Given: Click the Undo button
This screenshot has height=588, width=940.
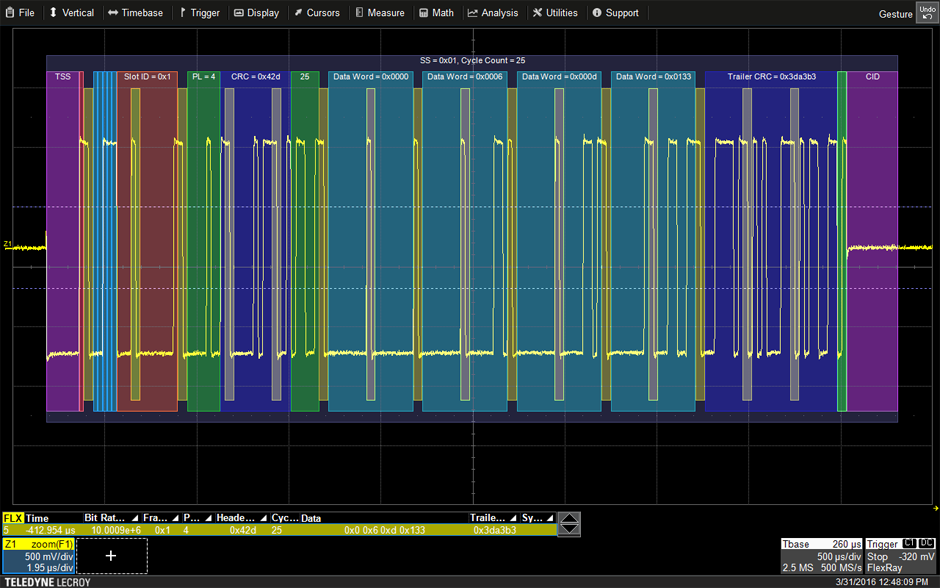Looking at the screenshot, I should [927, 12].
